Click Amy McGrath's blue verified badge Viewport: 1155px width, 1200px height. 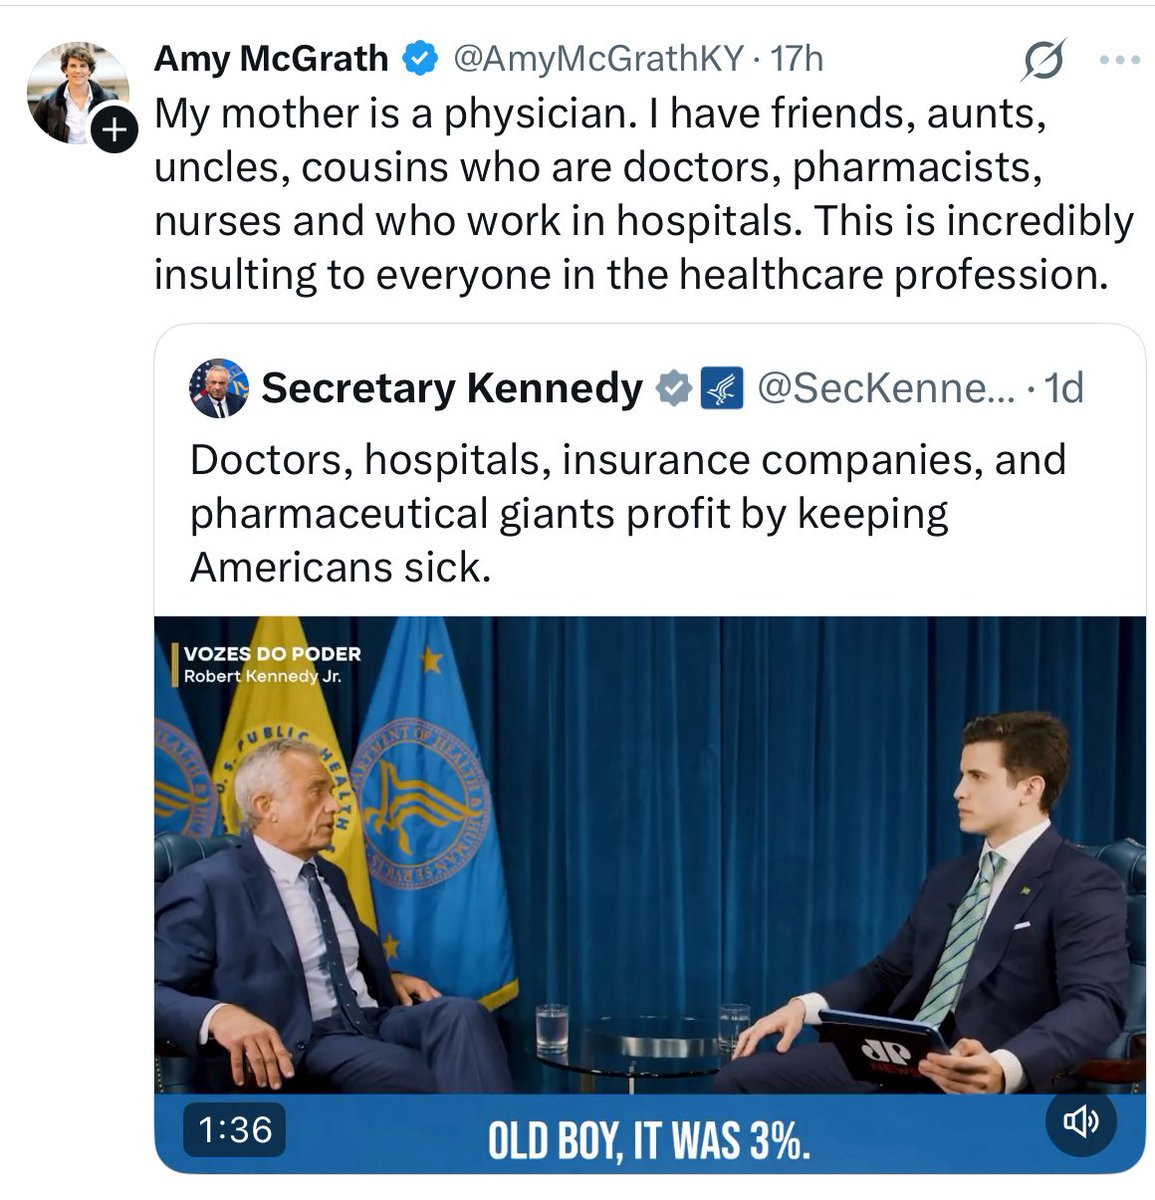coord(419,59)
